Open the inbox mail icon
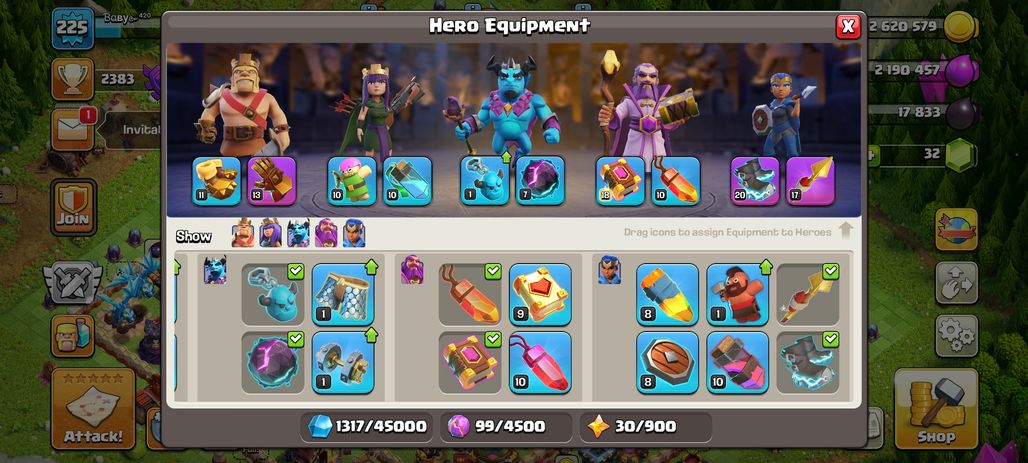 73,128
